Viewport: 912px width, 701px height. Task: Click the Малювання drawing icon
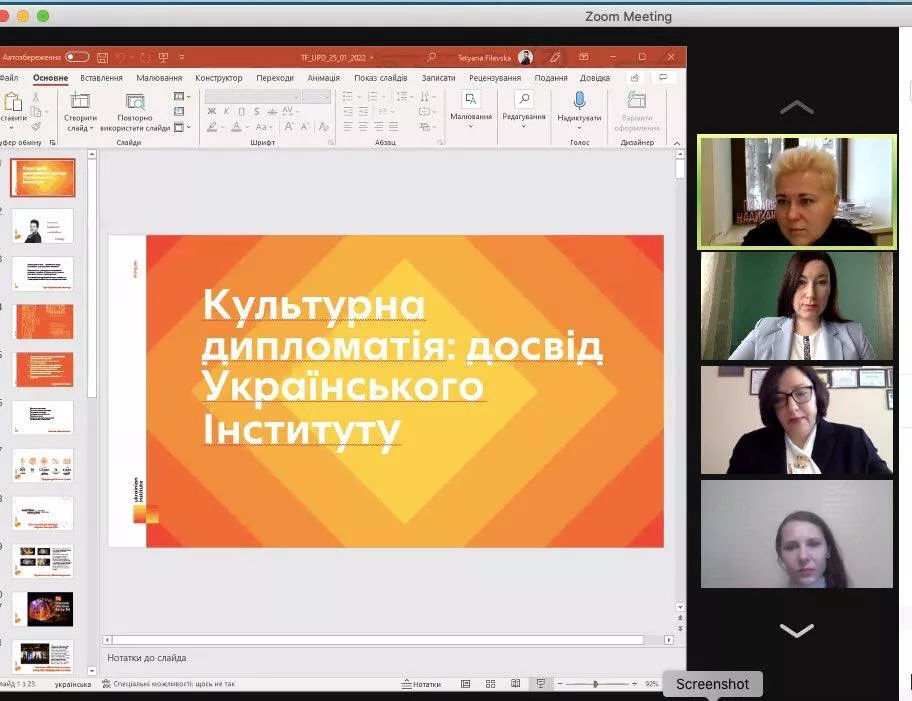(x=469, y=100)
